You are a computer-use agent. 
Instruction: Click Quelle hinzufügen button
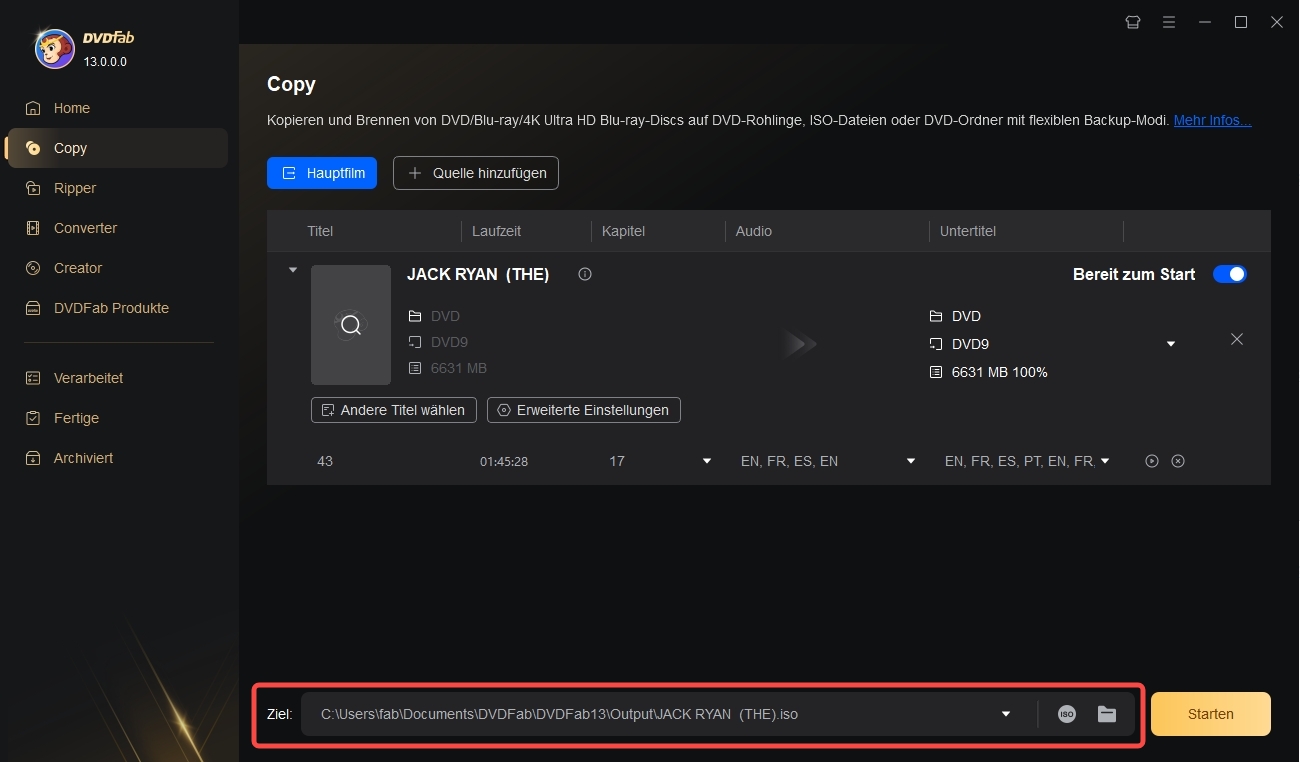tap(476, 173)
